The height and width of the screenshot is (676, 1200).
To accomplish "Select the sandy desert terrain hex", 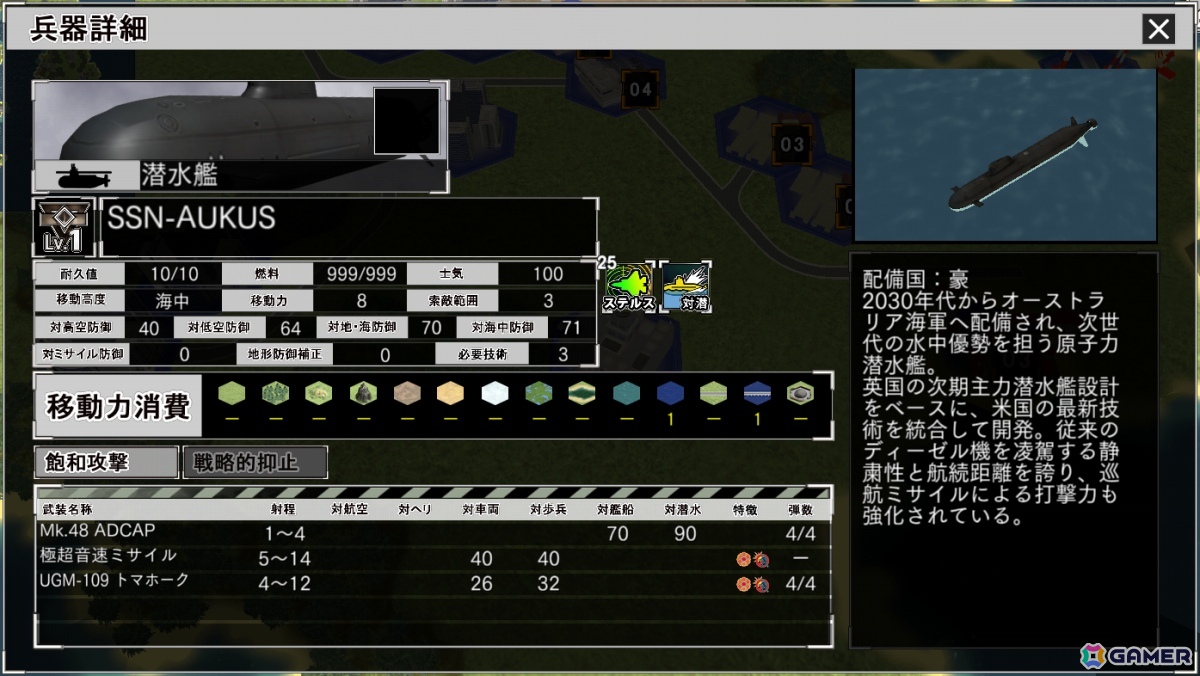I will [451, 394].
